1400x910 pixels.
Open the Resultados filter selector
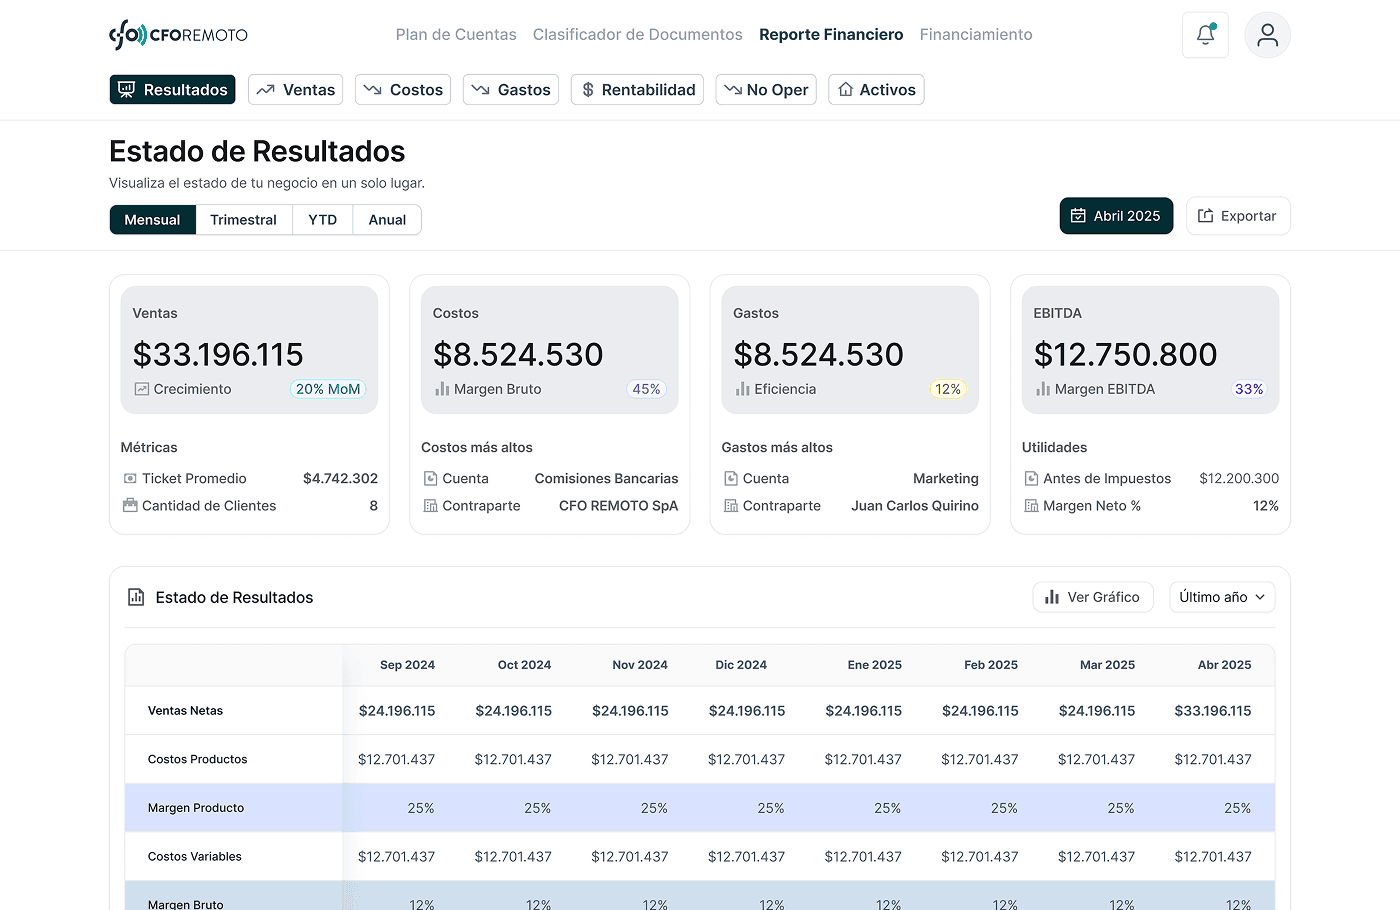[x=172, y=89]
